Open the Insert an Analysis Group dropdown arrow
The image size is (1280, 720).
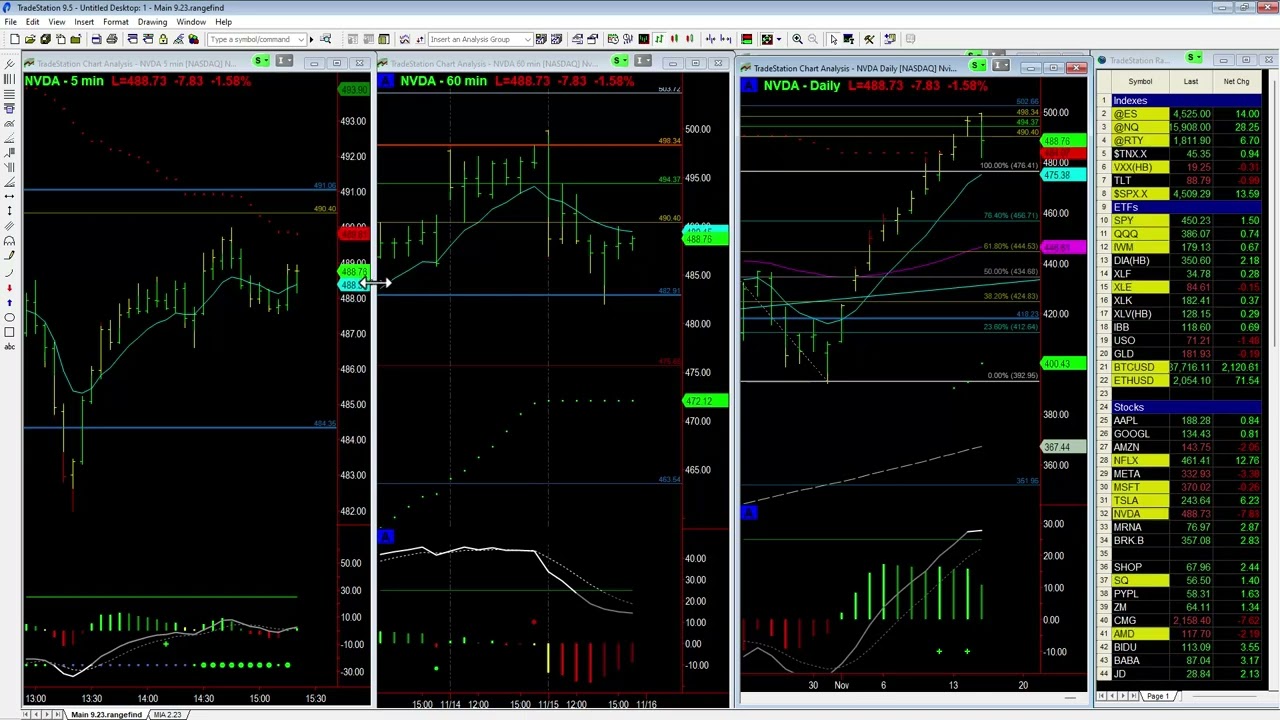[x=528, y=39]
